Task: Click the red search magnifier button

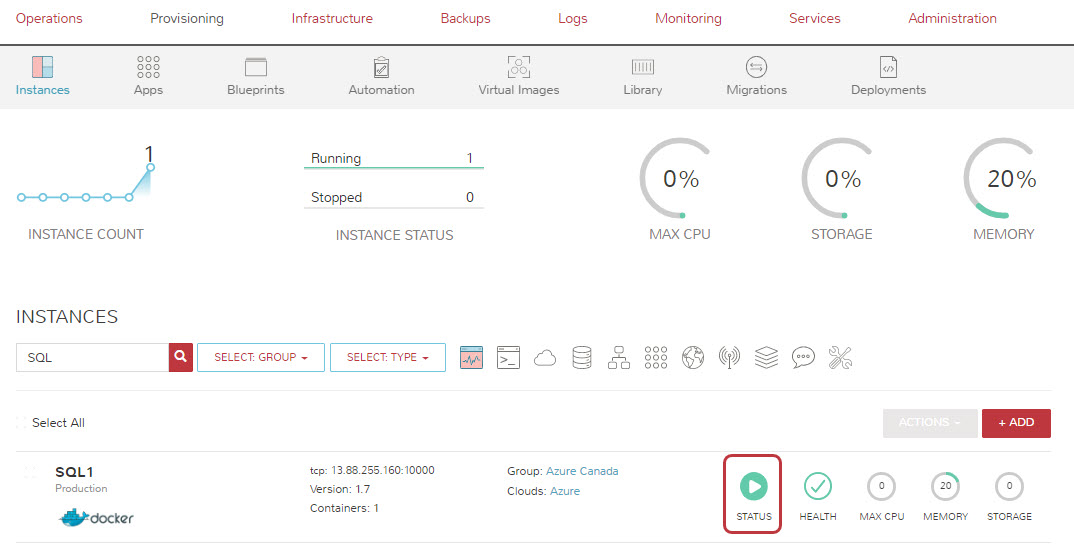Action: click(181, 357)
